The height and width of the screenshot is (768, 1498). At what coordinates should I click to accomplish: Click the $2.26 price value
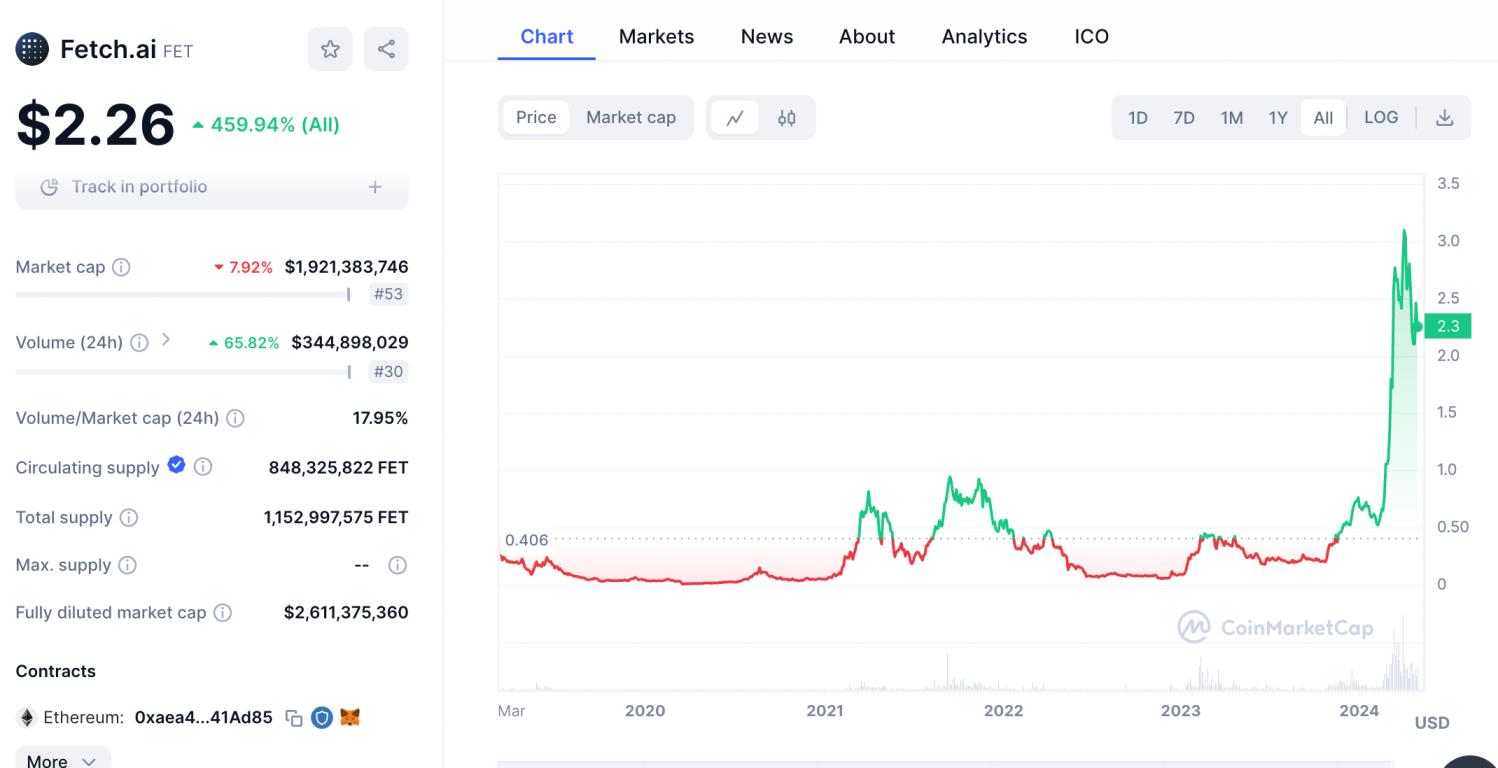96,125
